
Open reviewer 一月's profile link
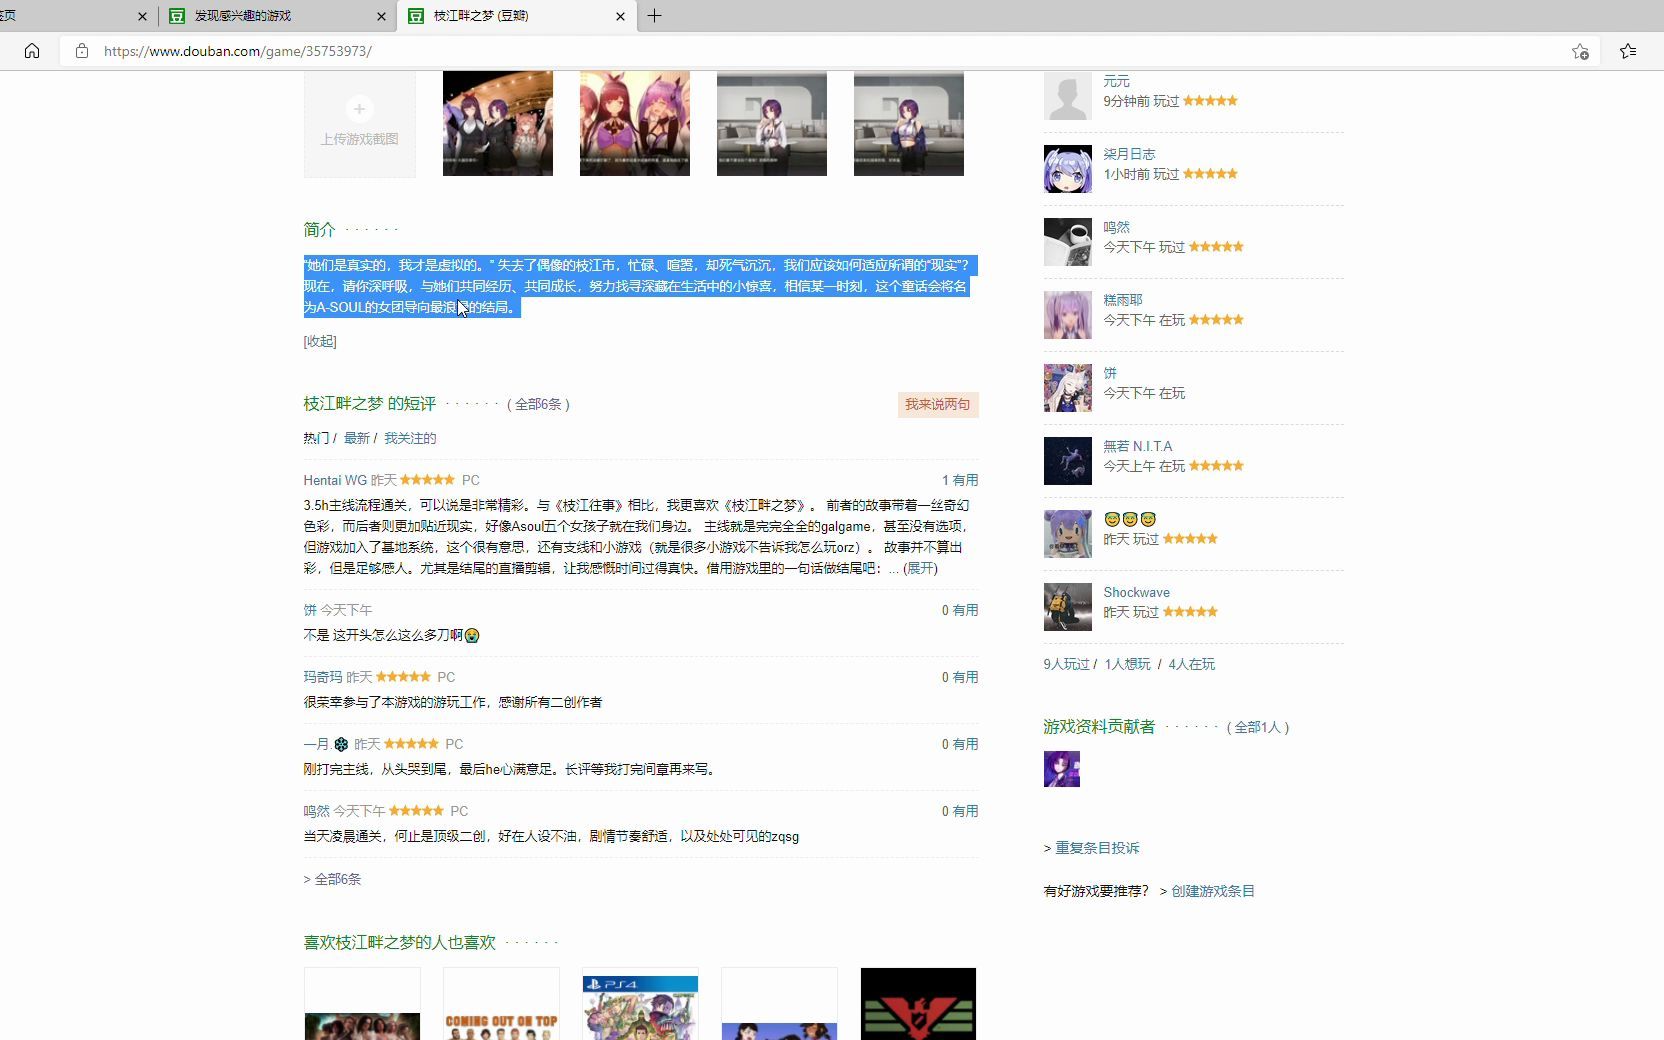(x=326, y=744)
